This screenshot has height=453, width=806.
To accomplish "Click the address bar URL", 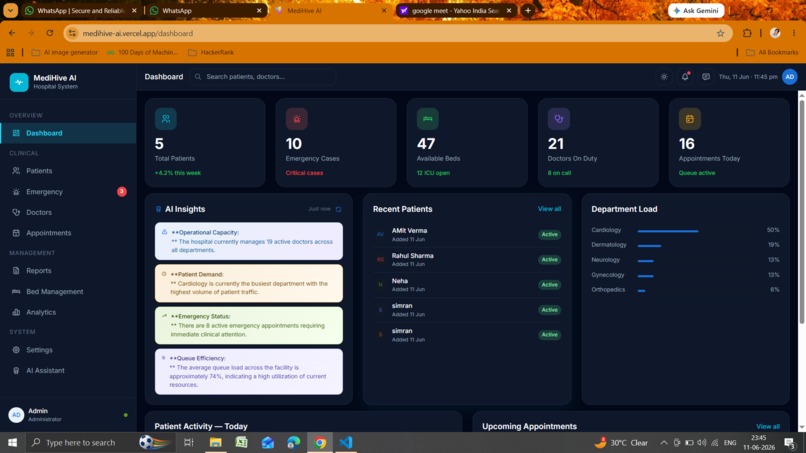I will [x=138, y=33].
